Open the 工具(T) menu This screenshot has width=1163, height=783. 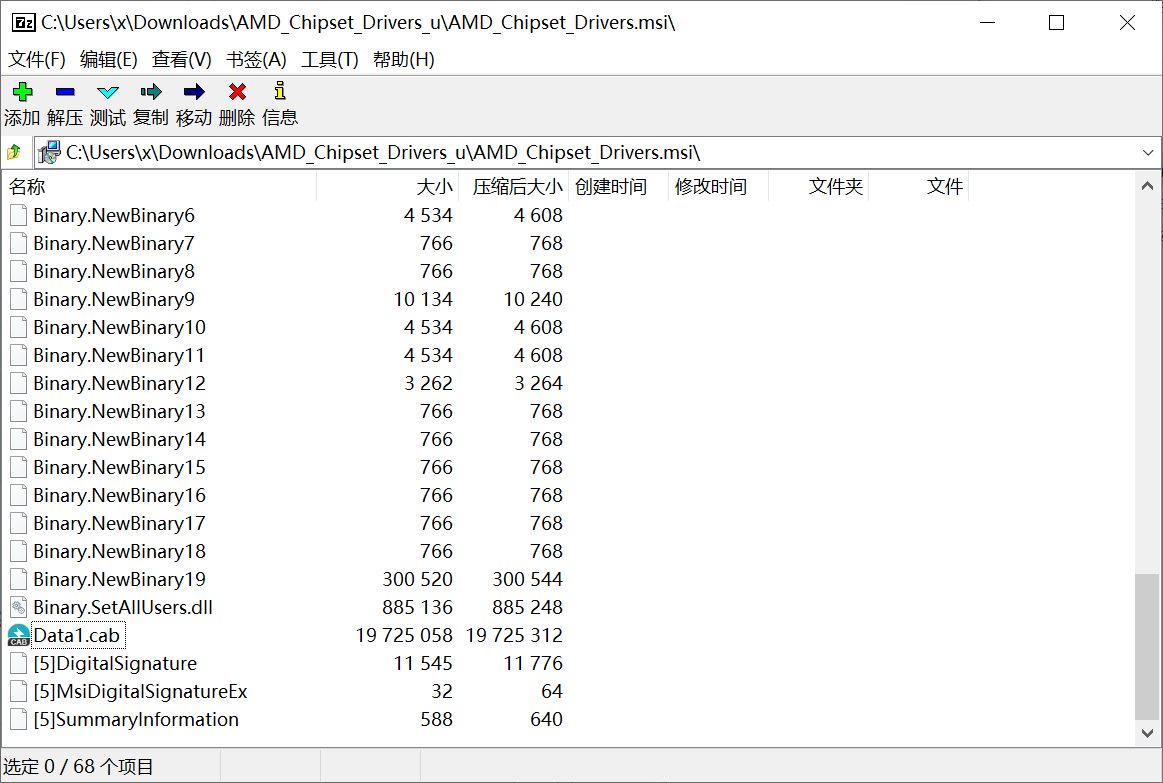point(329,59)
